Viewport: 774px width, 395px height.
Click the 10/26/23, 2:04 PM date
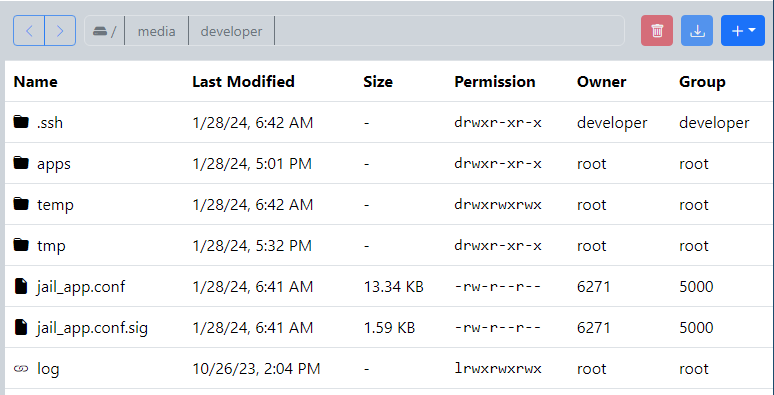pos(256,369)
